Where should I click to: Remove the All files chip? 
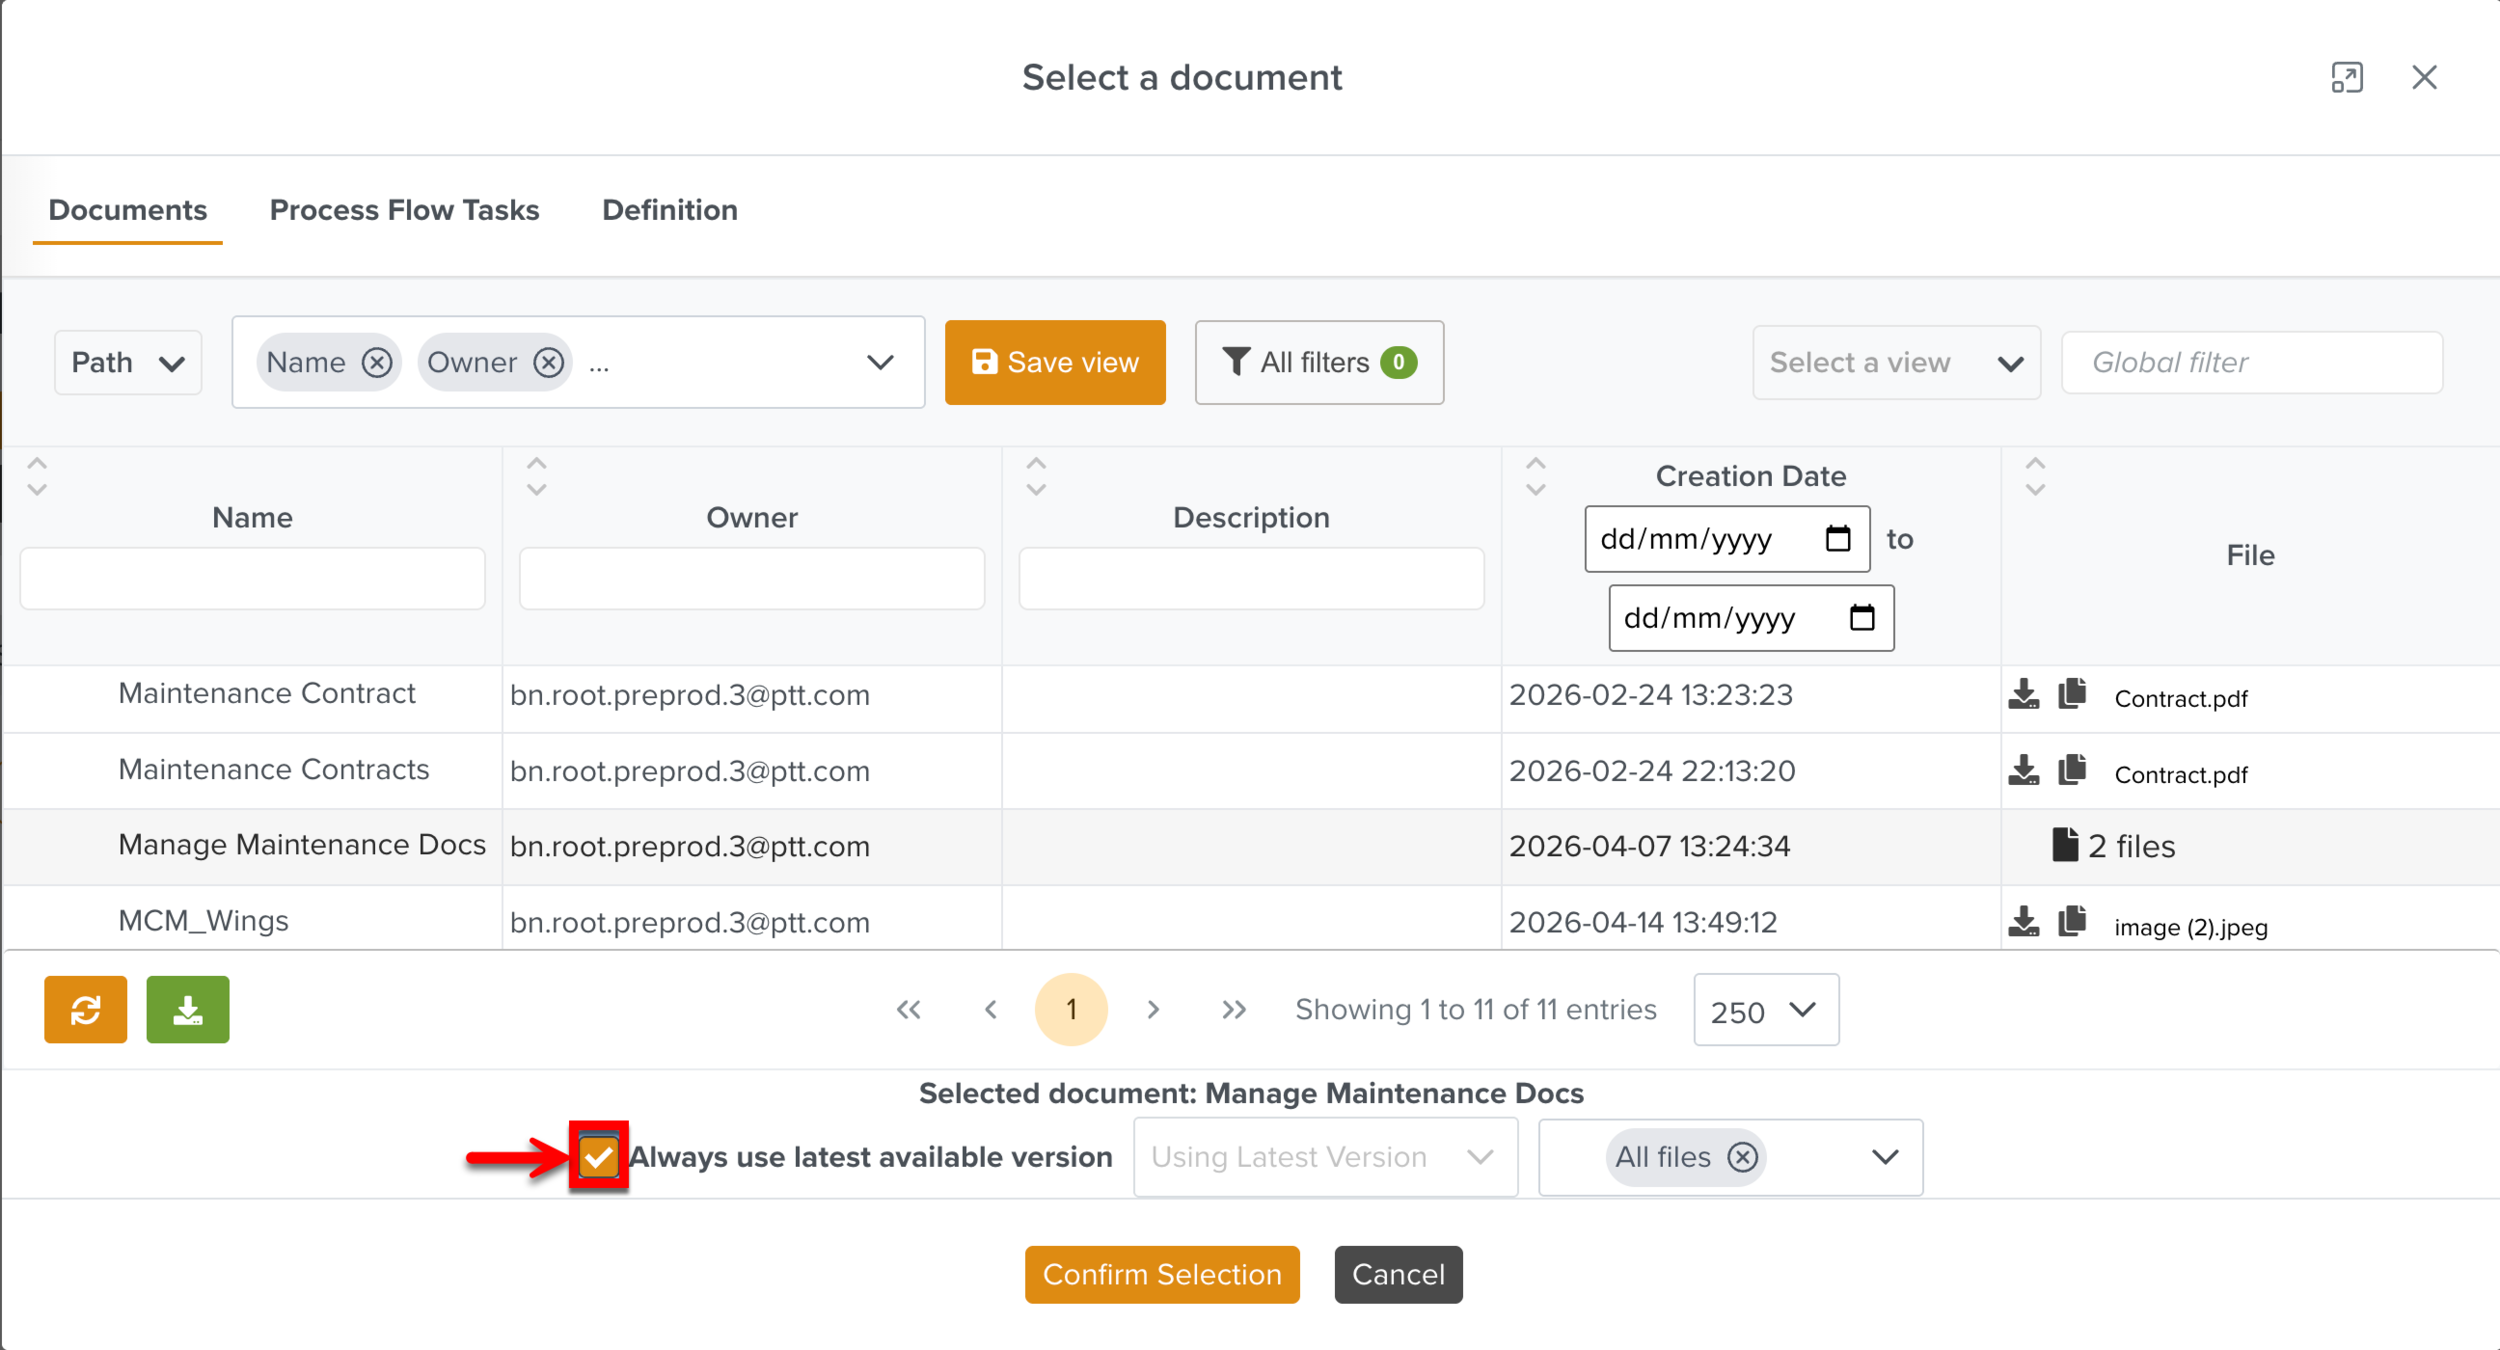(x=1742, y=1157)
